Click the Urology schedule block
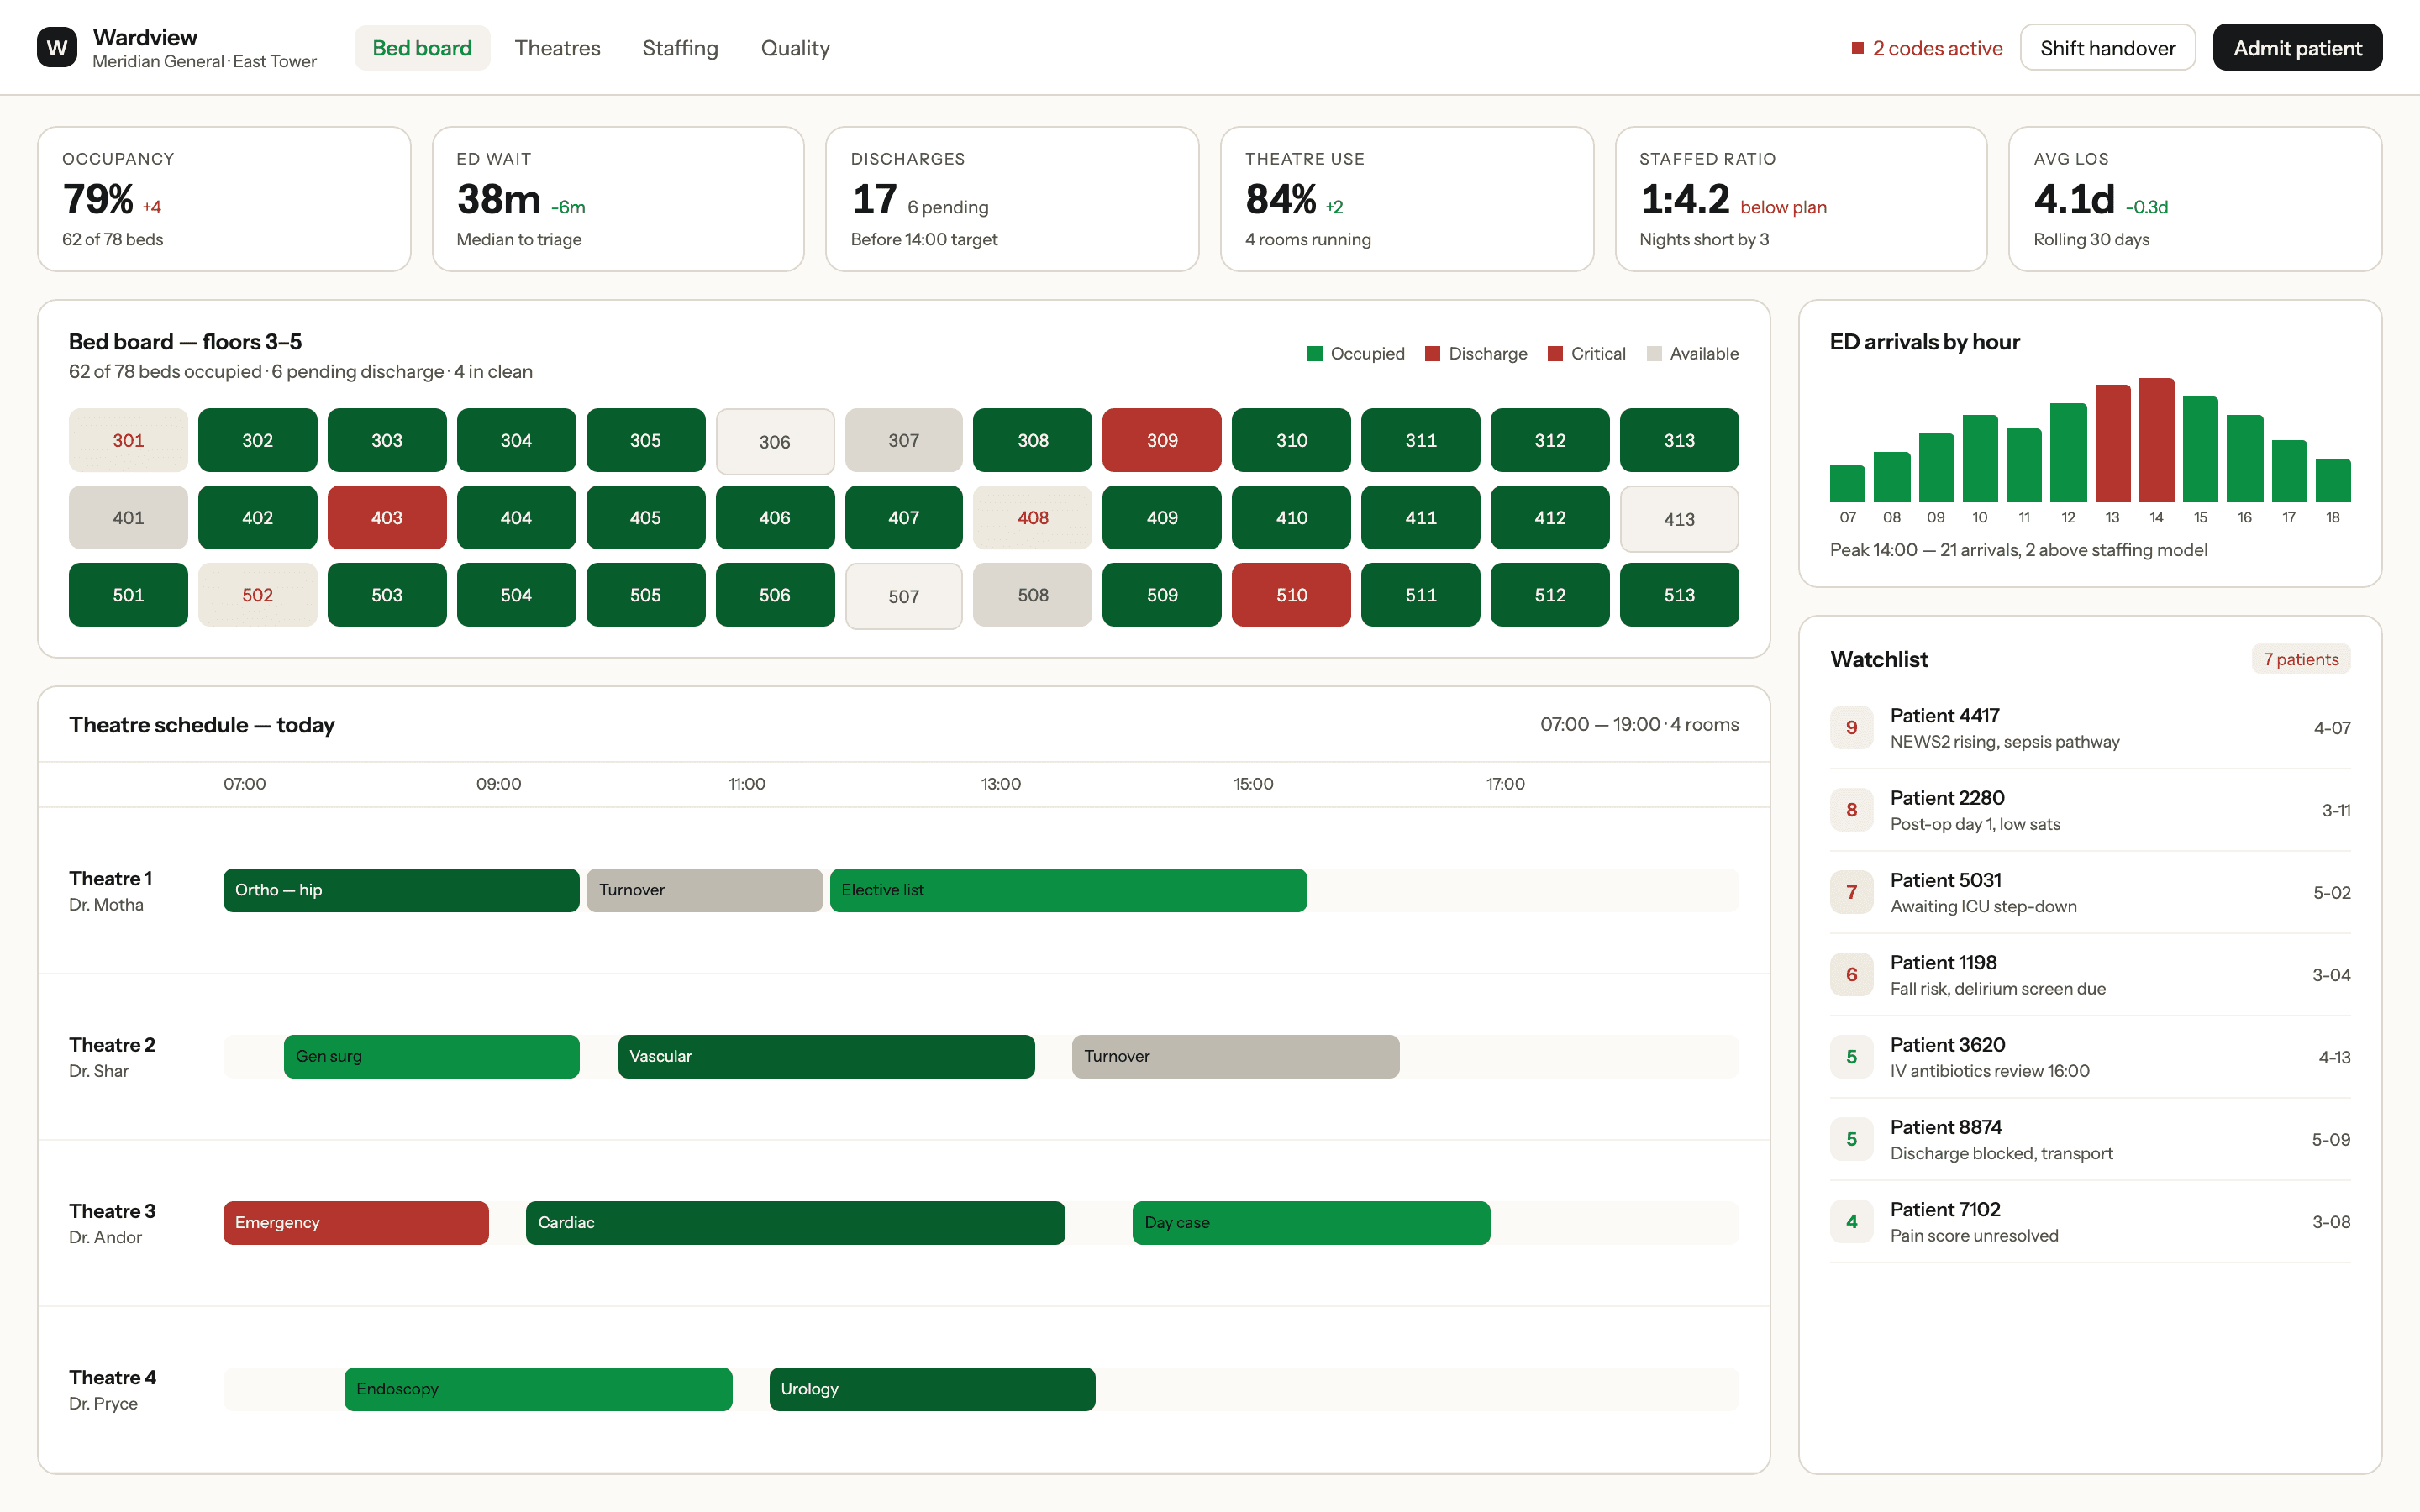Viewport: 2420px width, 1512px height. click(932, 1389)
